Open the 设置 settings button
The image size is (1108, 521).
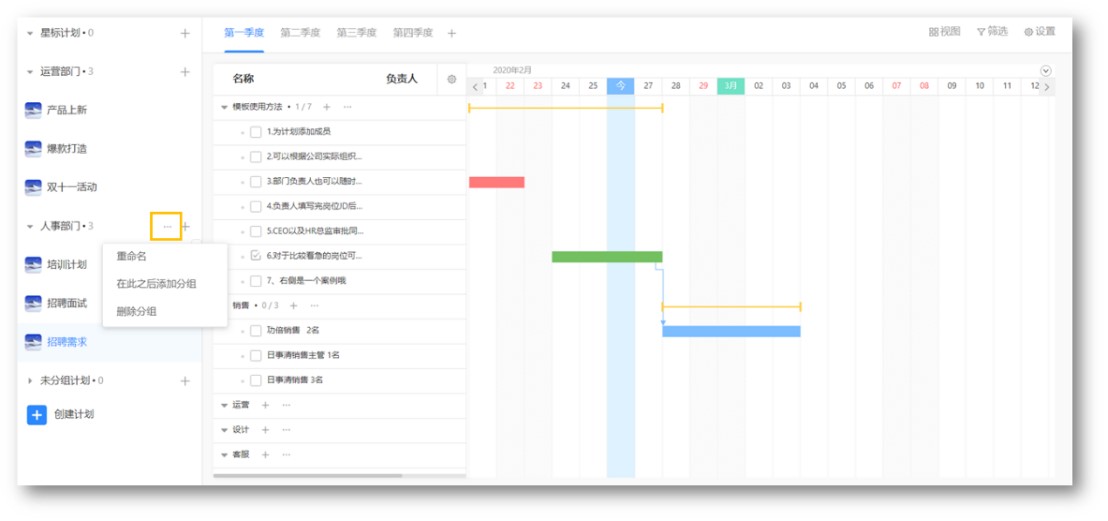click(1039, 32)
